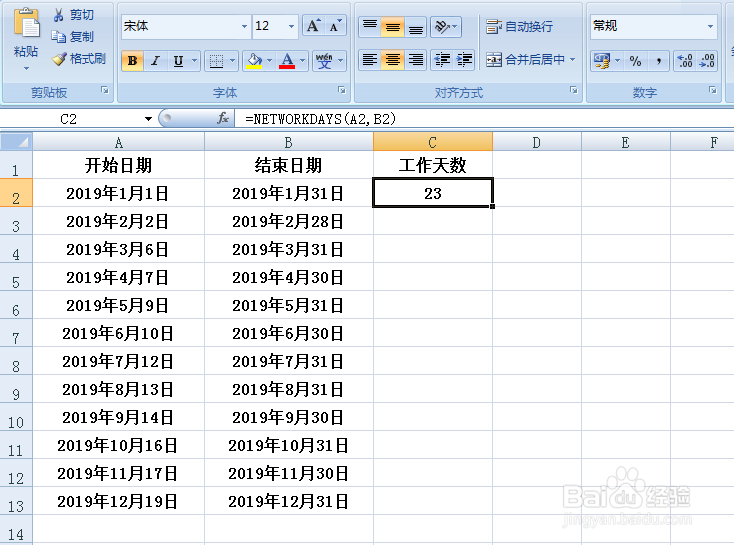734x545 pixels.
Task: Click the Phonetic Guide dropdown arrow
Action: [x=340, y=61]
